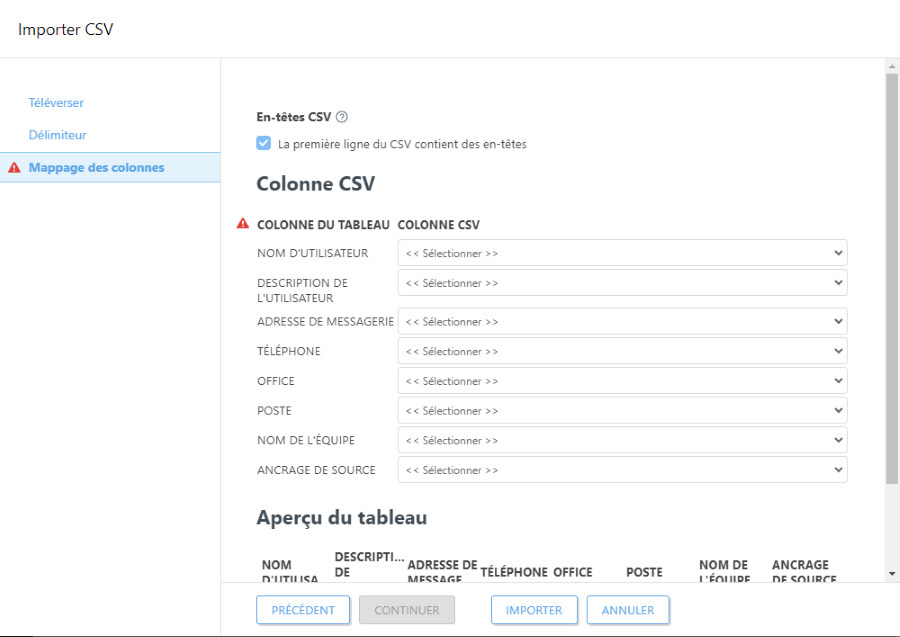Uncheck the first line contains headers checkbox
The height and width of the screenshot is (637, 900).
point(263,143)
